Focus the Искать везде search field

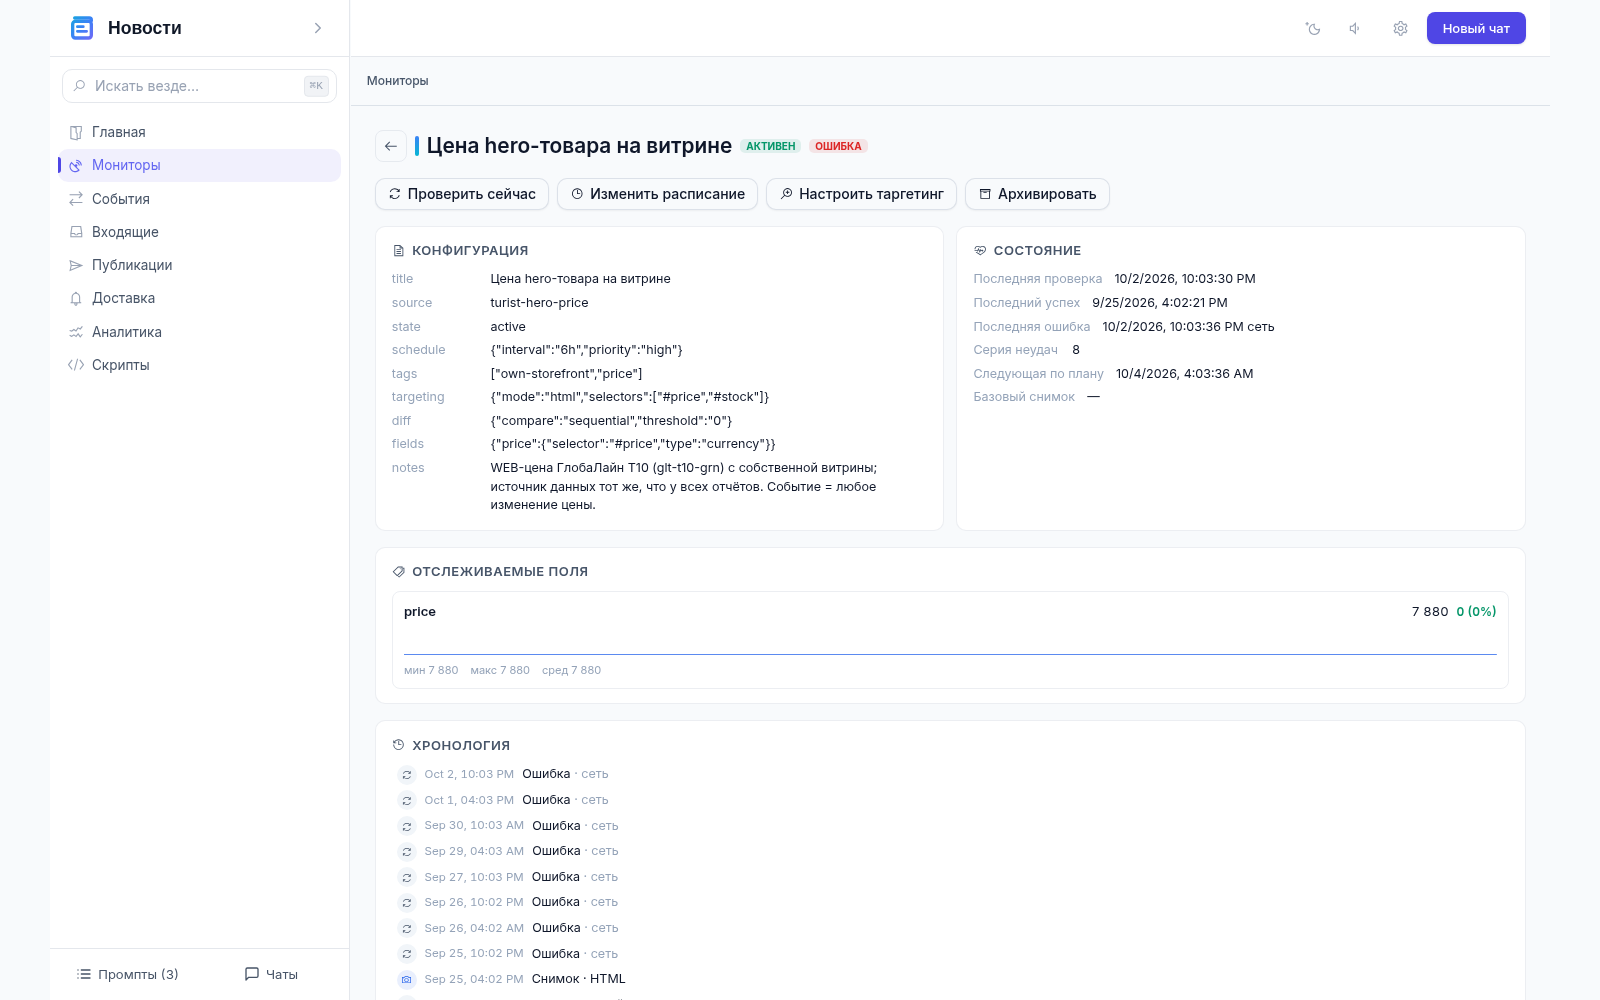click(199, 86)
